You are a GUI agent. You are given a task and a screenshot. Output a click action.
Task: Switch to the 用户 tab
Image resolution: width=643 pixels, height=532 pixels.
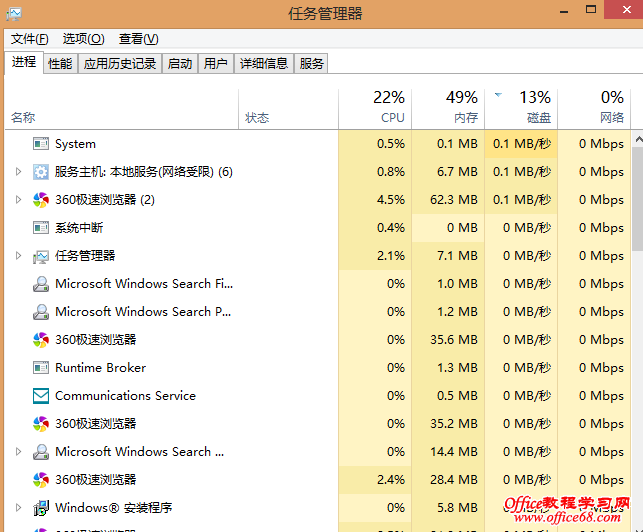pos(216,64)
